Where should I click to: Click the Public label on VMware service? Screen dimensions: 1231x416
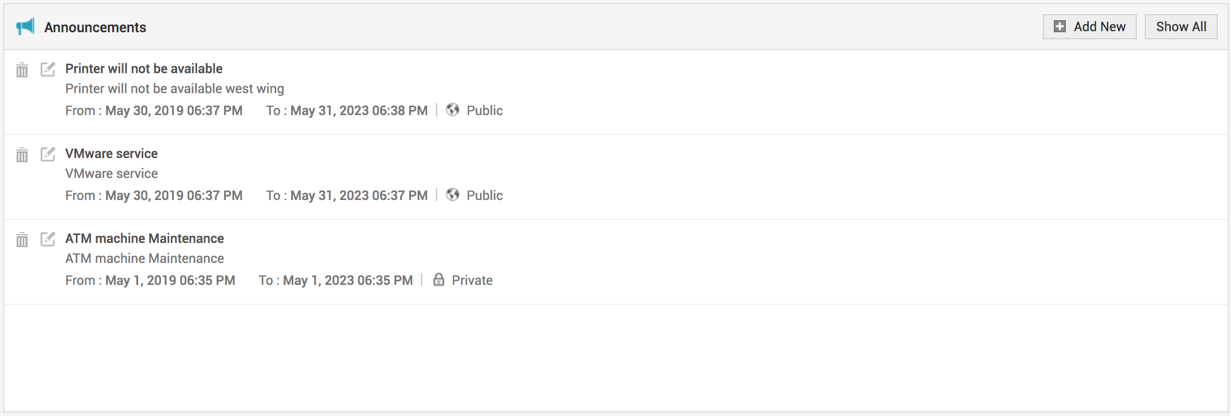pyautogui.click(x=485, y=195)
